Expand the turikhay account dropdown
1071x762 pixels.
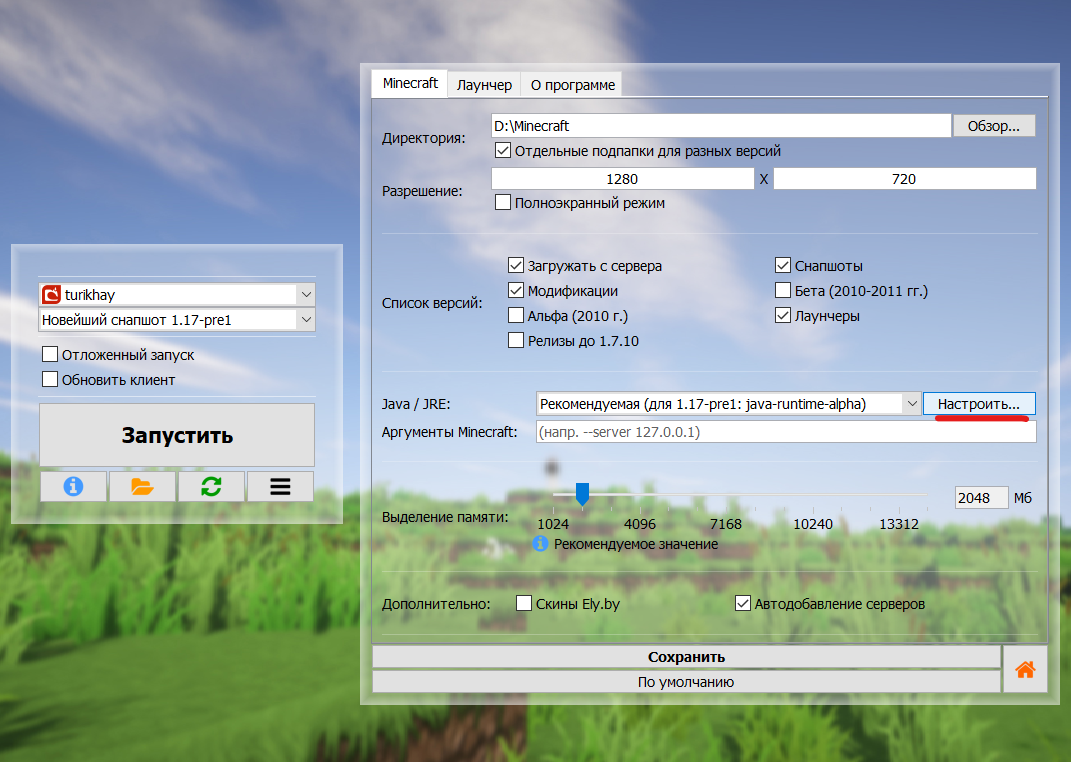tap(306, 295)
